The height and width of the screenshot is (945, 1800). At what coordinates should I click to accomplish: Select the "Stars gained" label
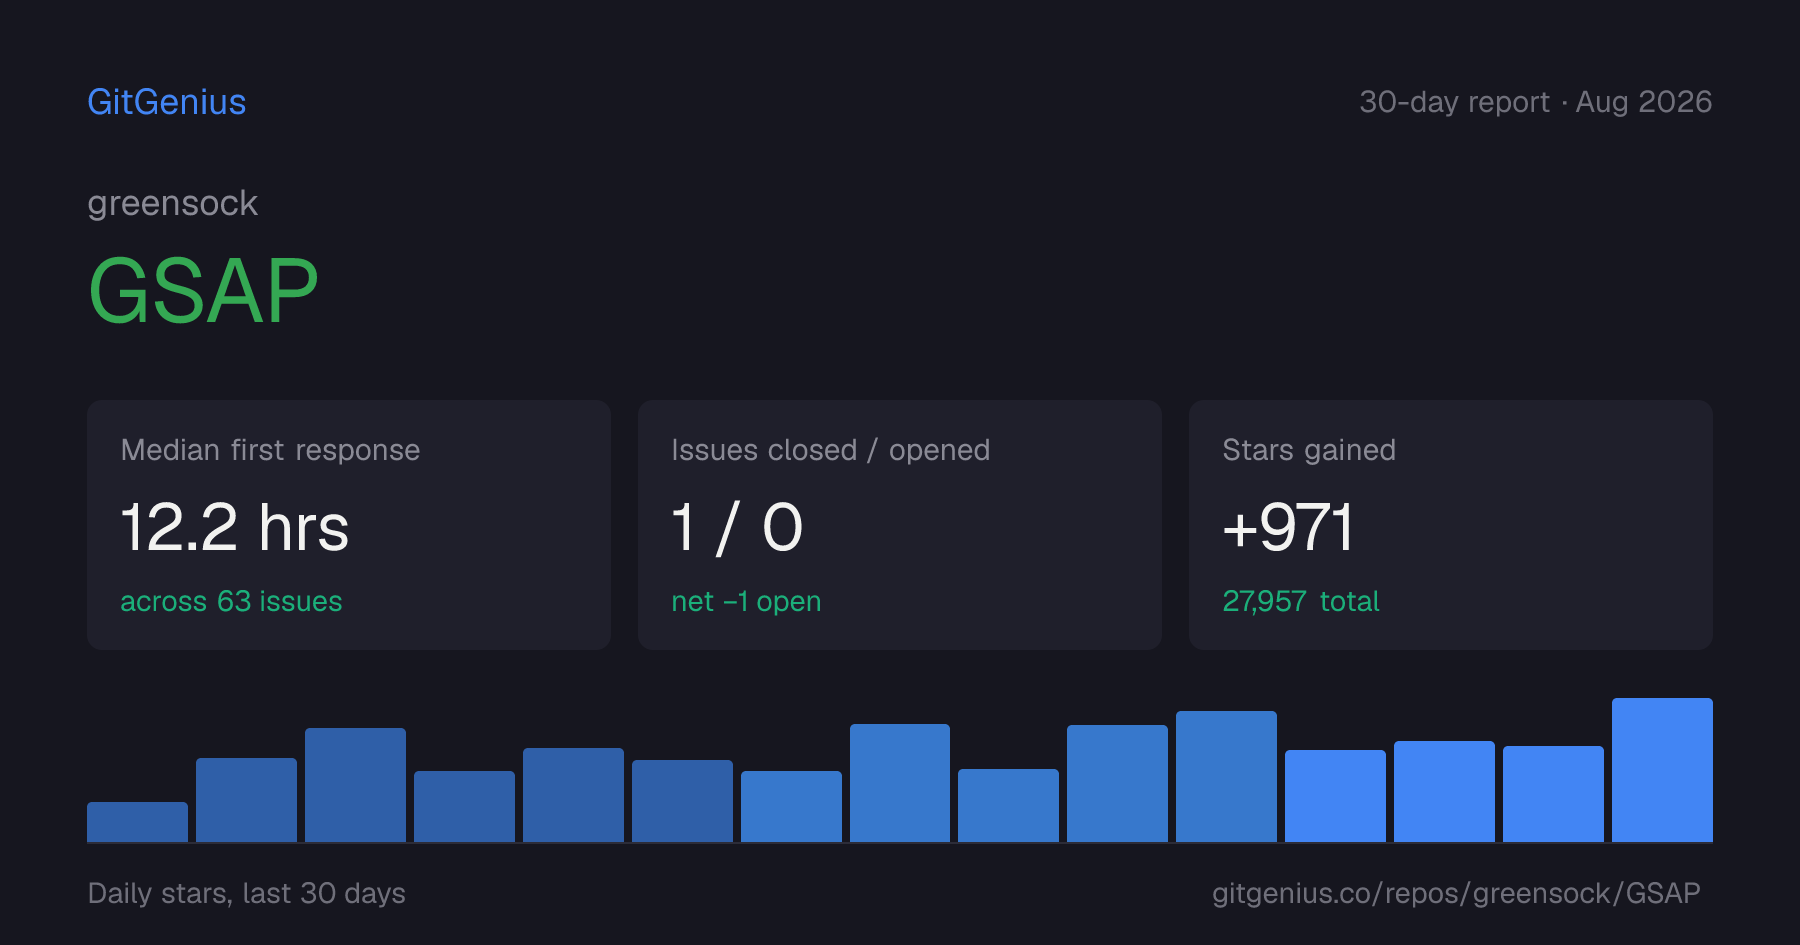click(1309, 450)
